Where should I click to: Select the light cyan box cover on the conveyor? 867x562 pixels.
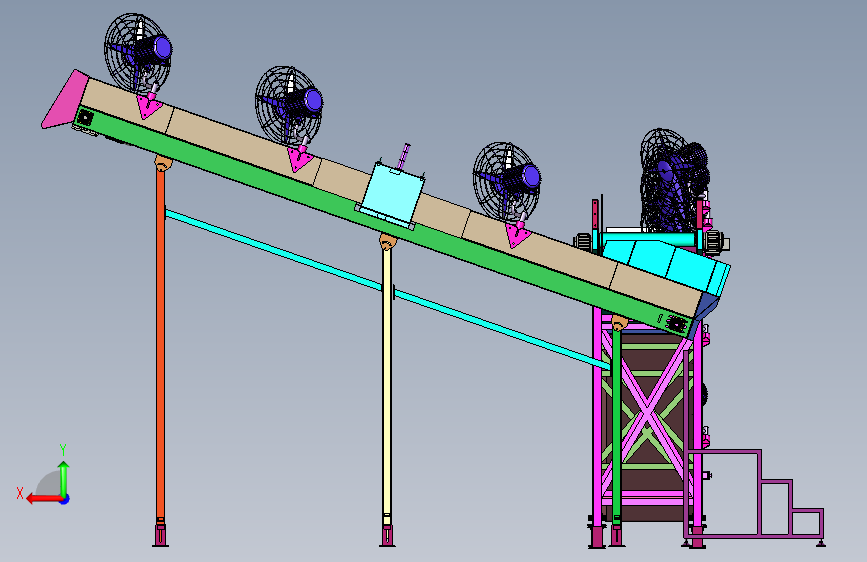[x=391, y=194]
